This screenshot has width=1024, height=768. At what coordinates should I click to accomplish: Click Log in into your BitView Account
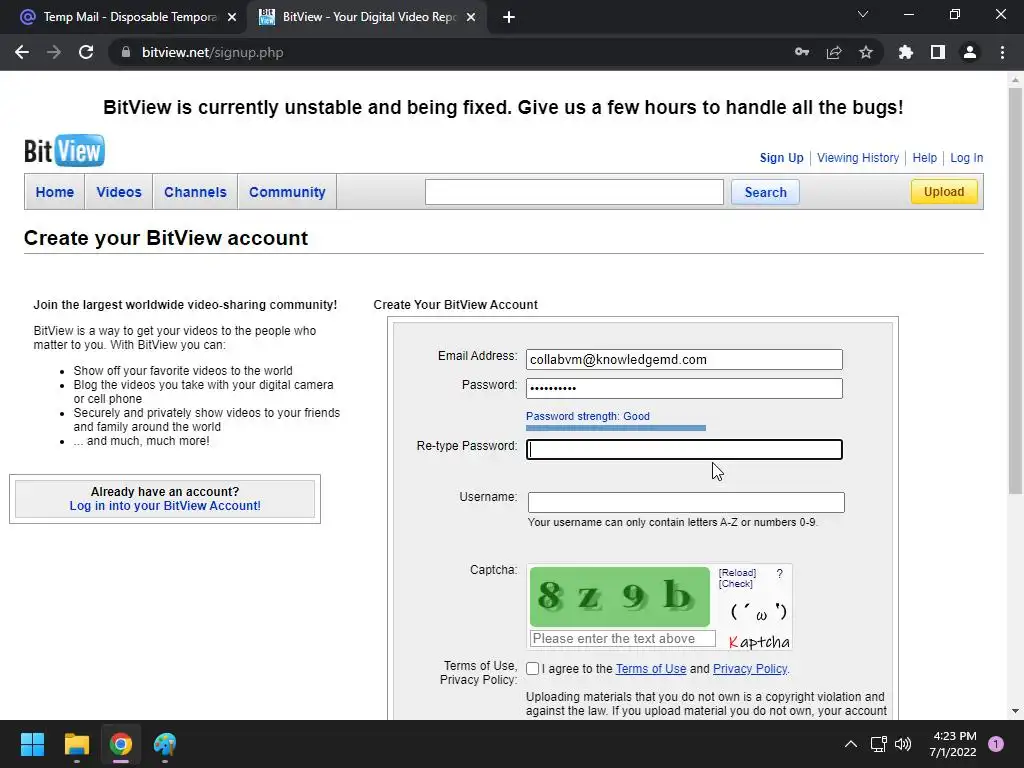coord(165,505)
